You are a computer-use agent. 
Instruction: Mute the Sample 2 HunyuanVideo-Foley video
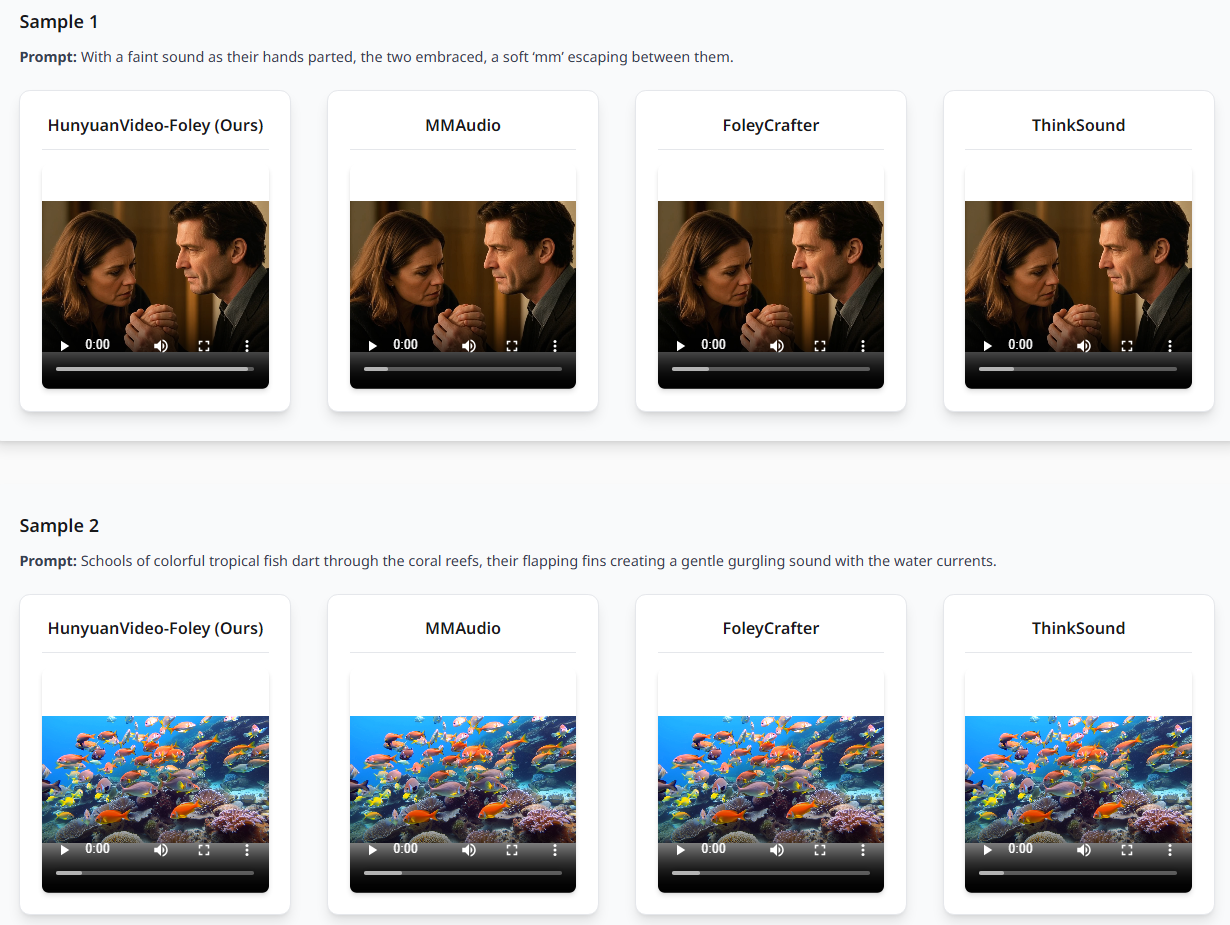click(160, 849)
